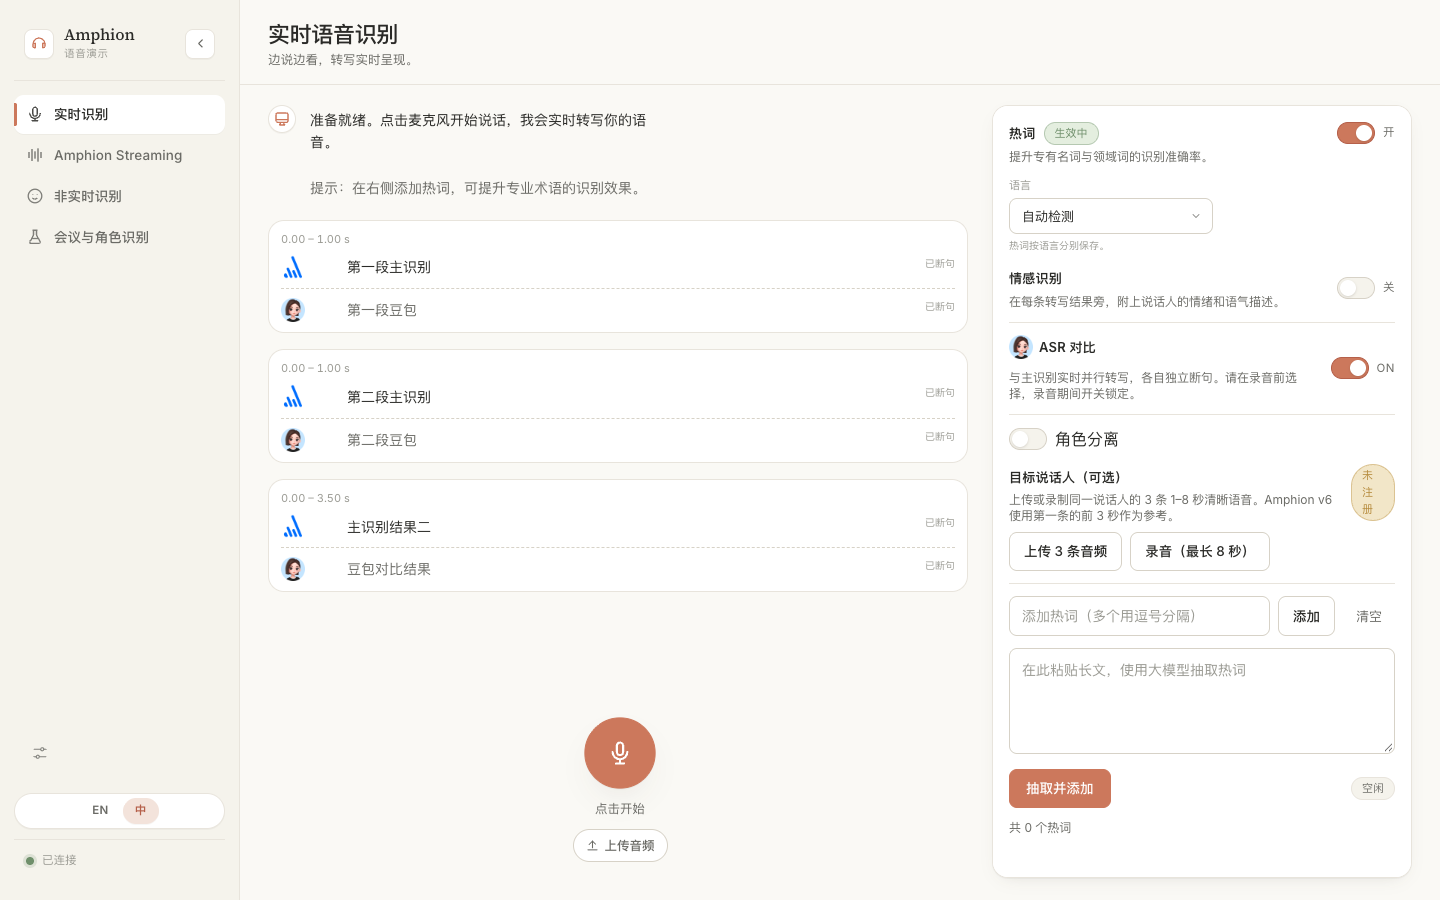1440x900 pixels.
Task: Click the 实时语音识别 page heading
Action: pos(333,34)
